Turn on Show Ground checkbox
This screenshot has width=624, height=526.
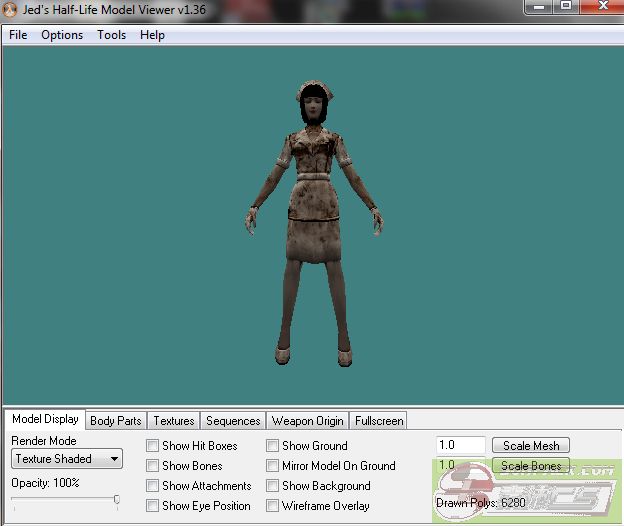(273, 446)
